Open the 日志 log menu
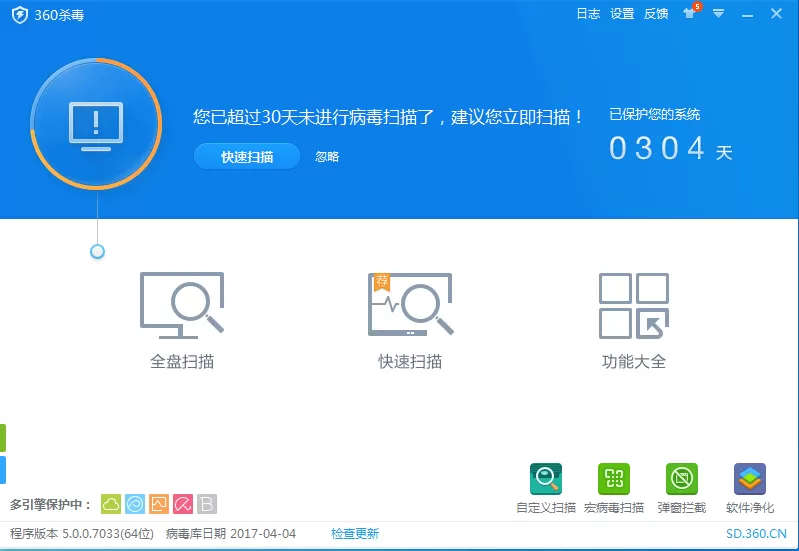 point(588,14)
